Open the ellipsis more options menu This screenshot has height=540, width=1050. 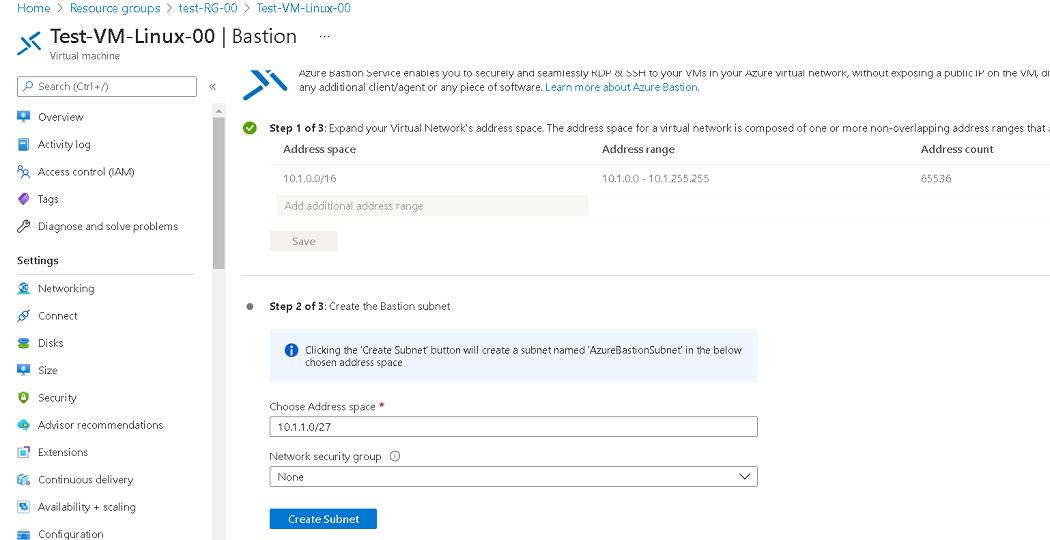pyautogui.click(x=325, y=37)
